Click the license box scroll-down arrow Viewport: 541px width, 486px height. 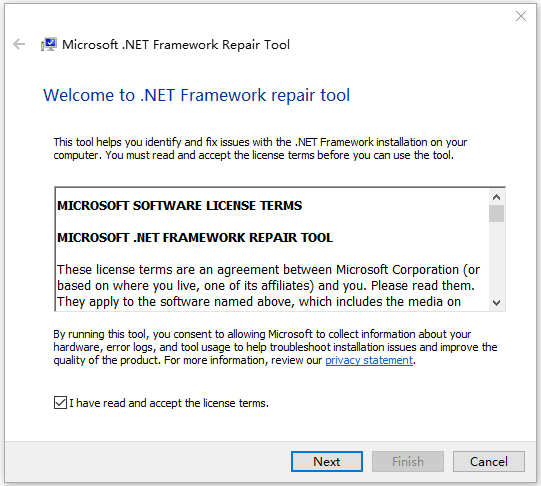pos(496,302)
